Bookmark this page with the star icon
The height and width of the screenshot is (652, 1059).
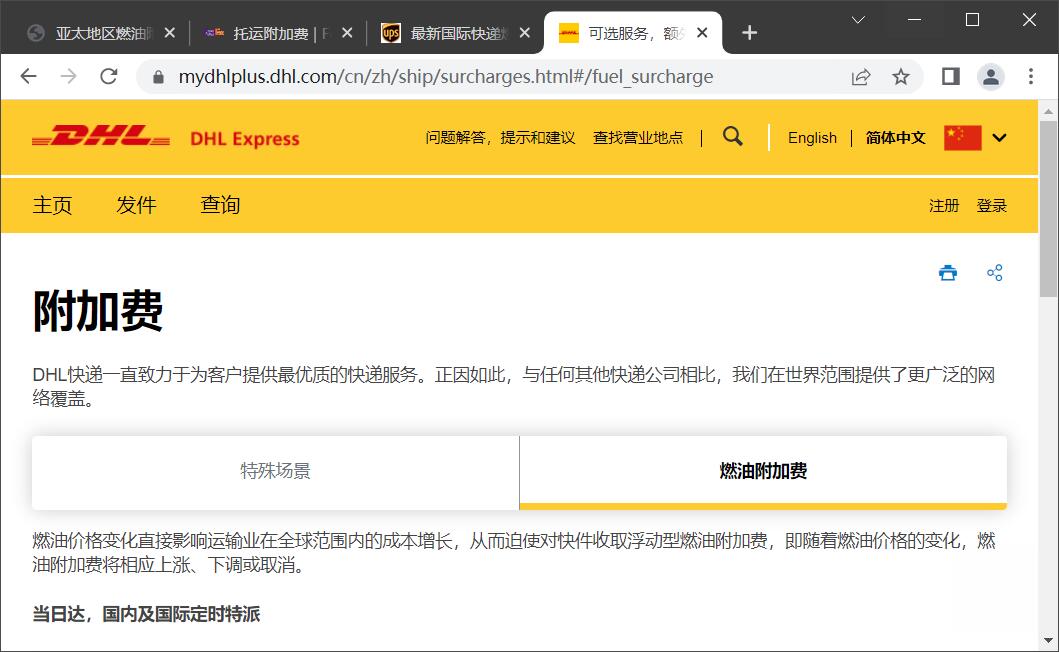[x=900, y=77]
